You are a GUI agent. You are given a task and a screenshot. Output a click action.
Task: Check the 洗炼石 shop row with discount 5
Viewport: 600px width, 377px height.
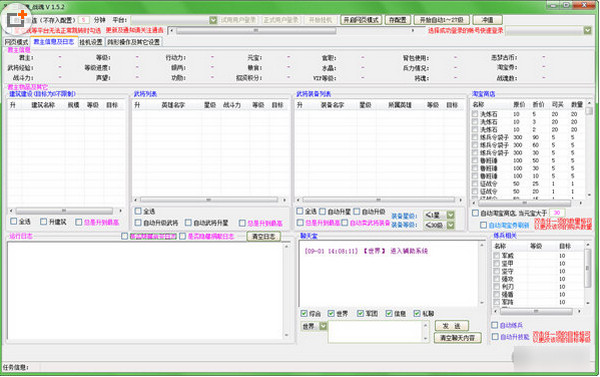tap(475, 114)
